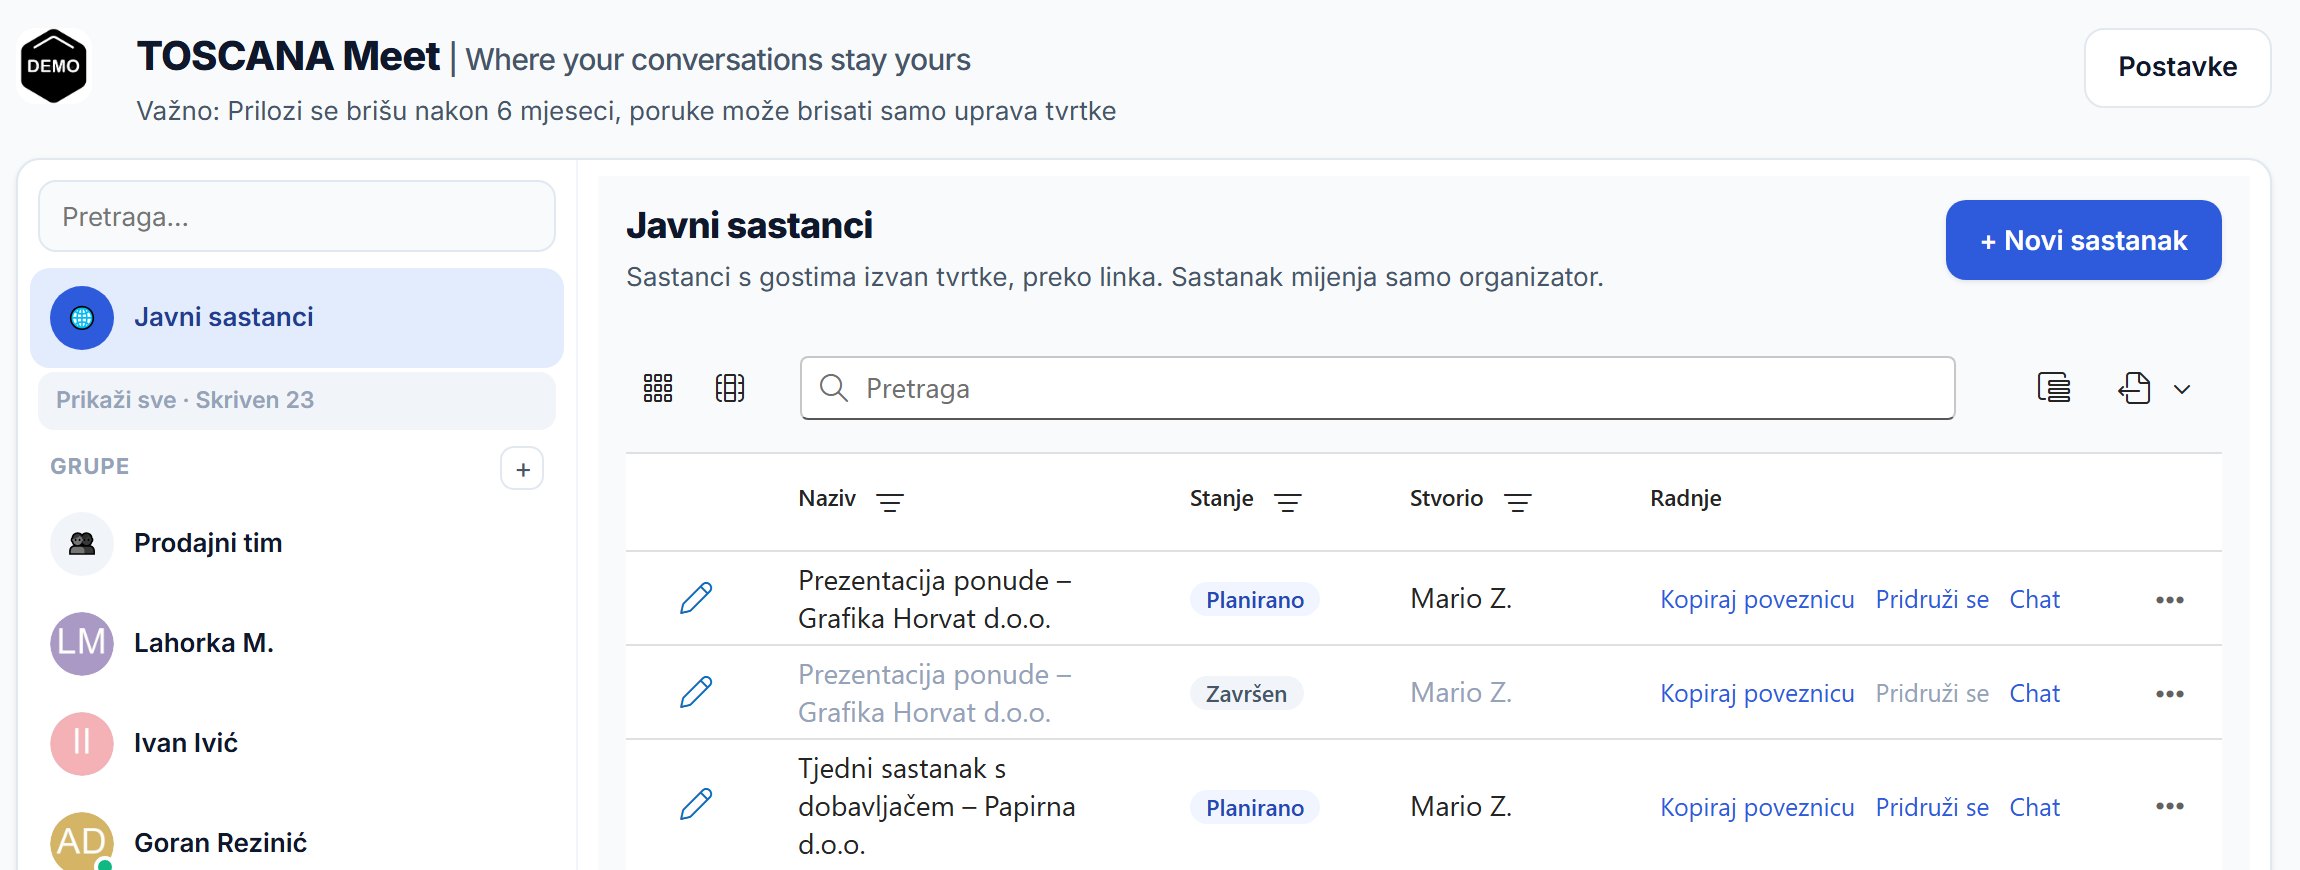Open more actions for the Završen meeting
2300x870 pixels.
point(2169,694)
